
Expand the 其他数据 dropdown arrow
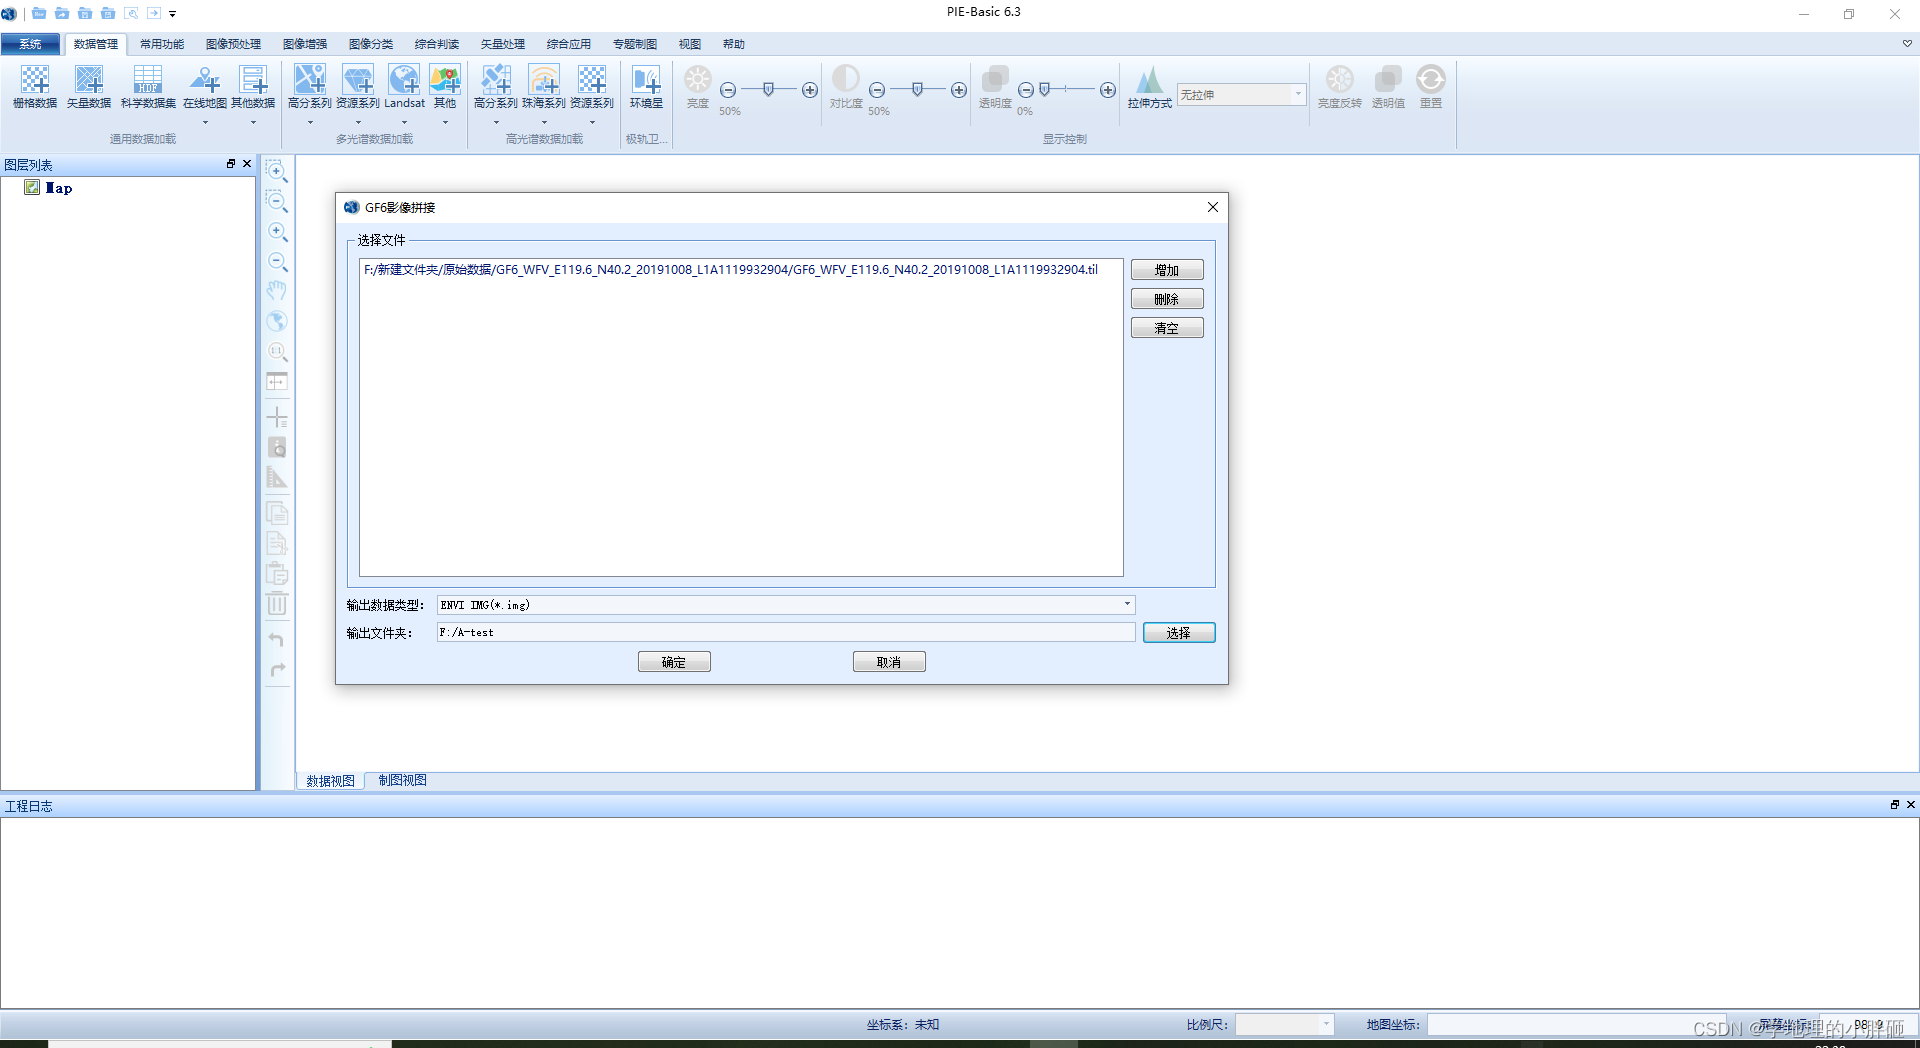[x=253, y=122]
